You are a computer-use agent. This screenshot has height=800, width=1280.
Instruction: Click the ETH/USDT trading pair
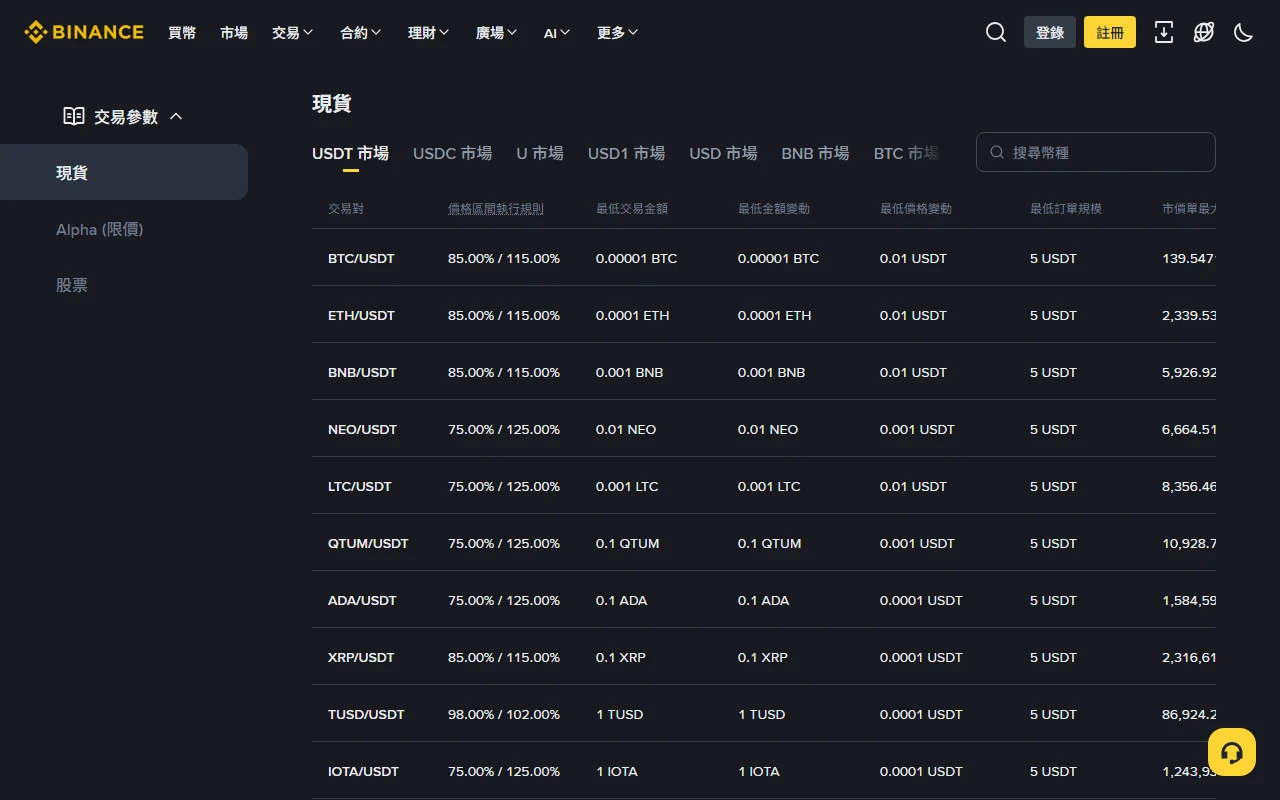361,315
